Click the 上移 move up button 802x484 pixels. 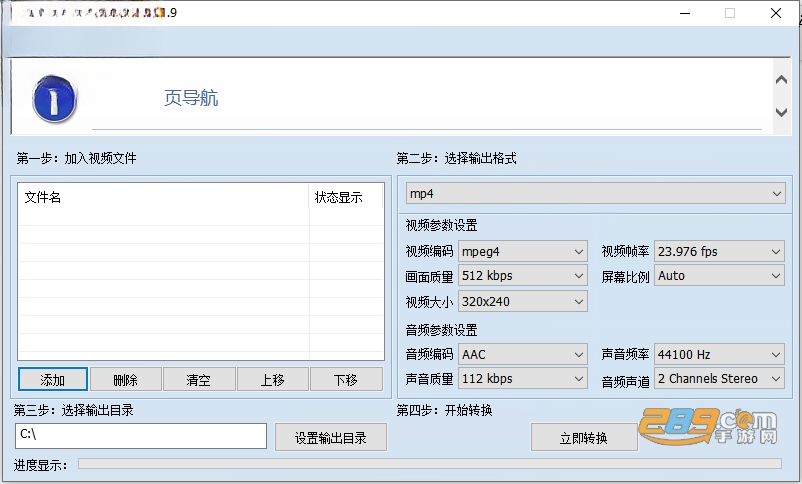tap(273, 380)
